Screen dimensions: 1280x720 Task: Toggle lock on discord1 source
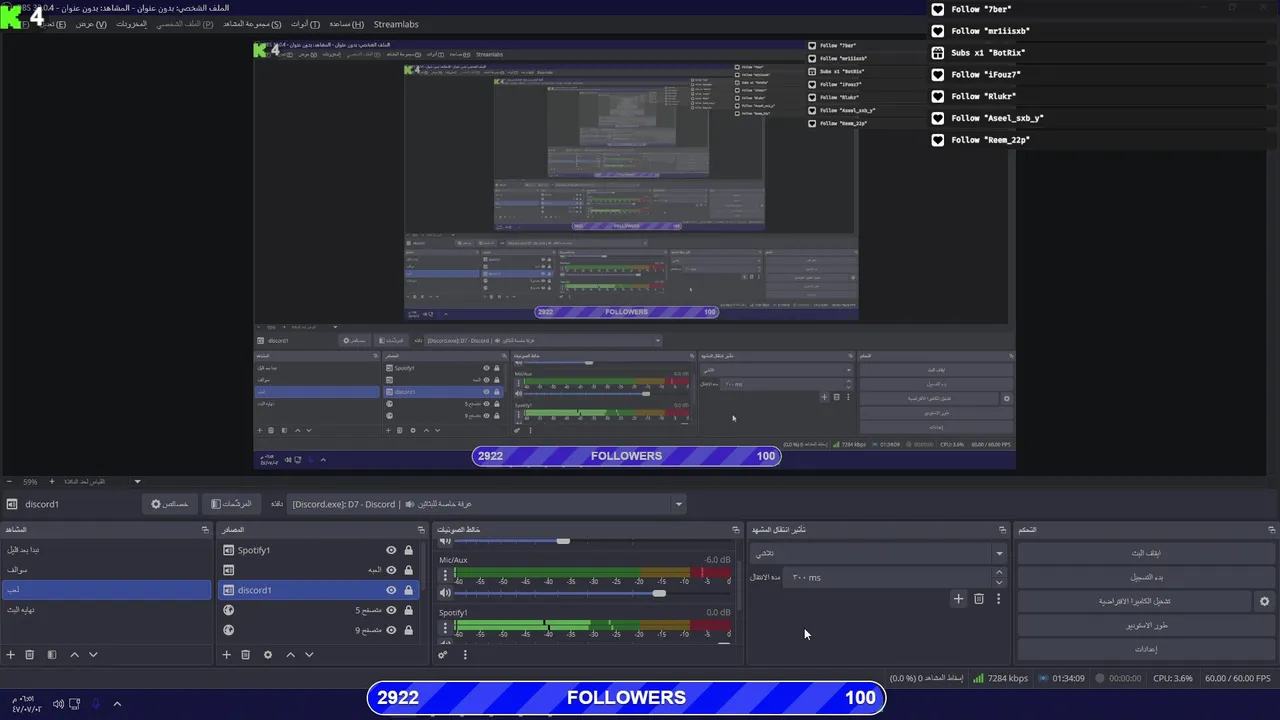click(408, 590)
